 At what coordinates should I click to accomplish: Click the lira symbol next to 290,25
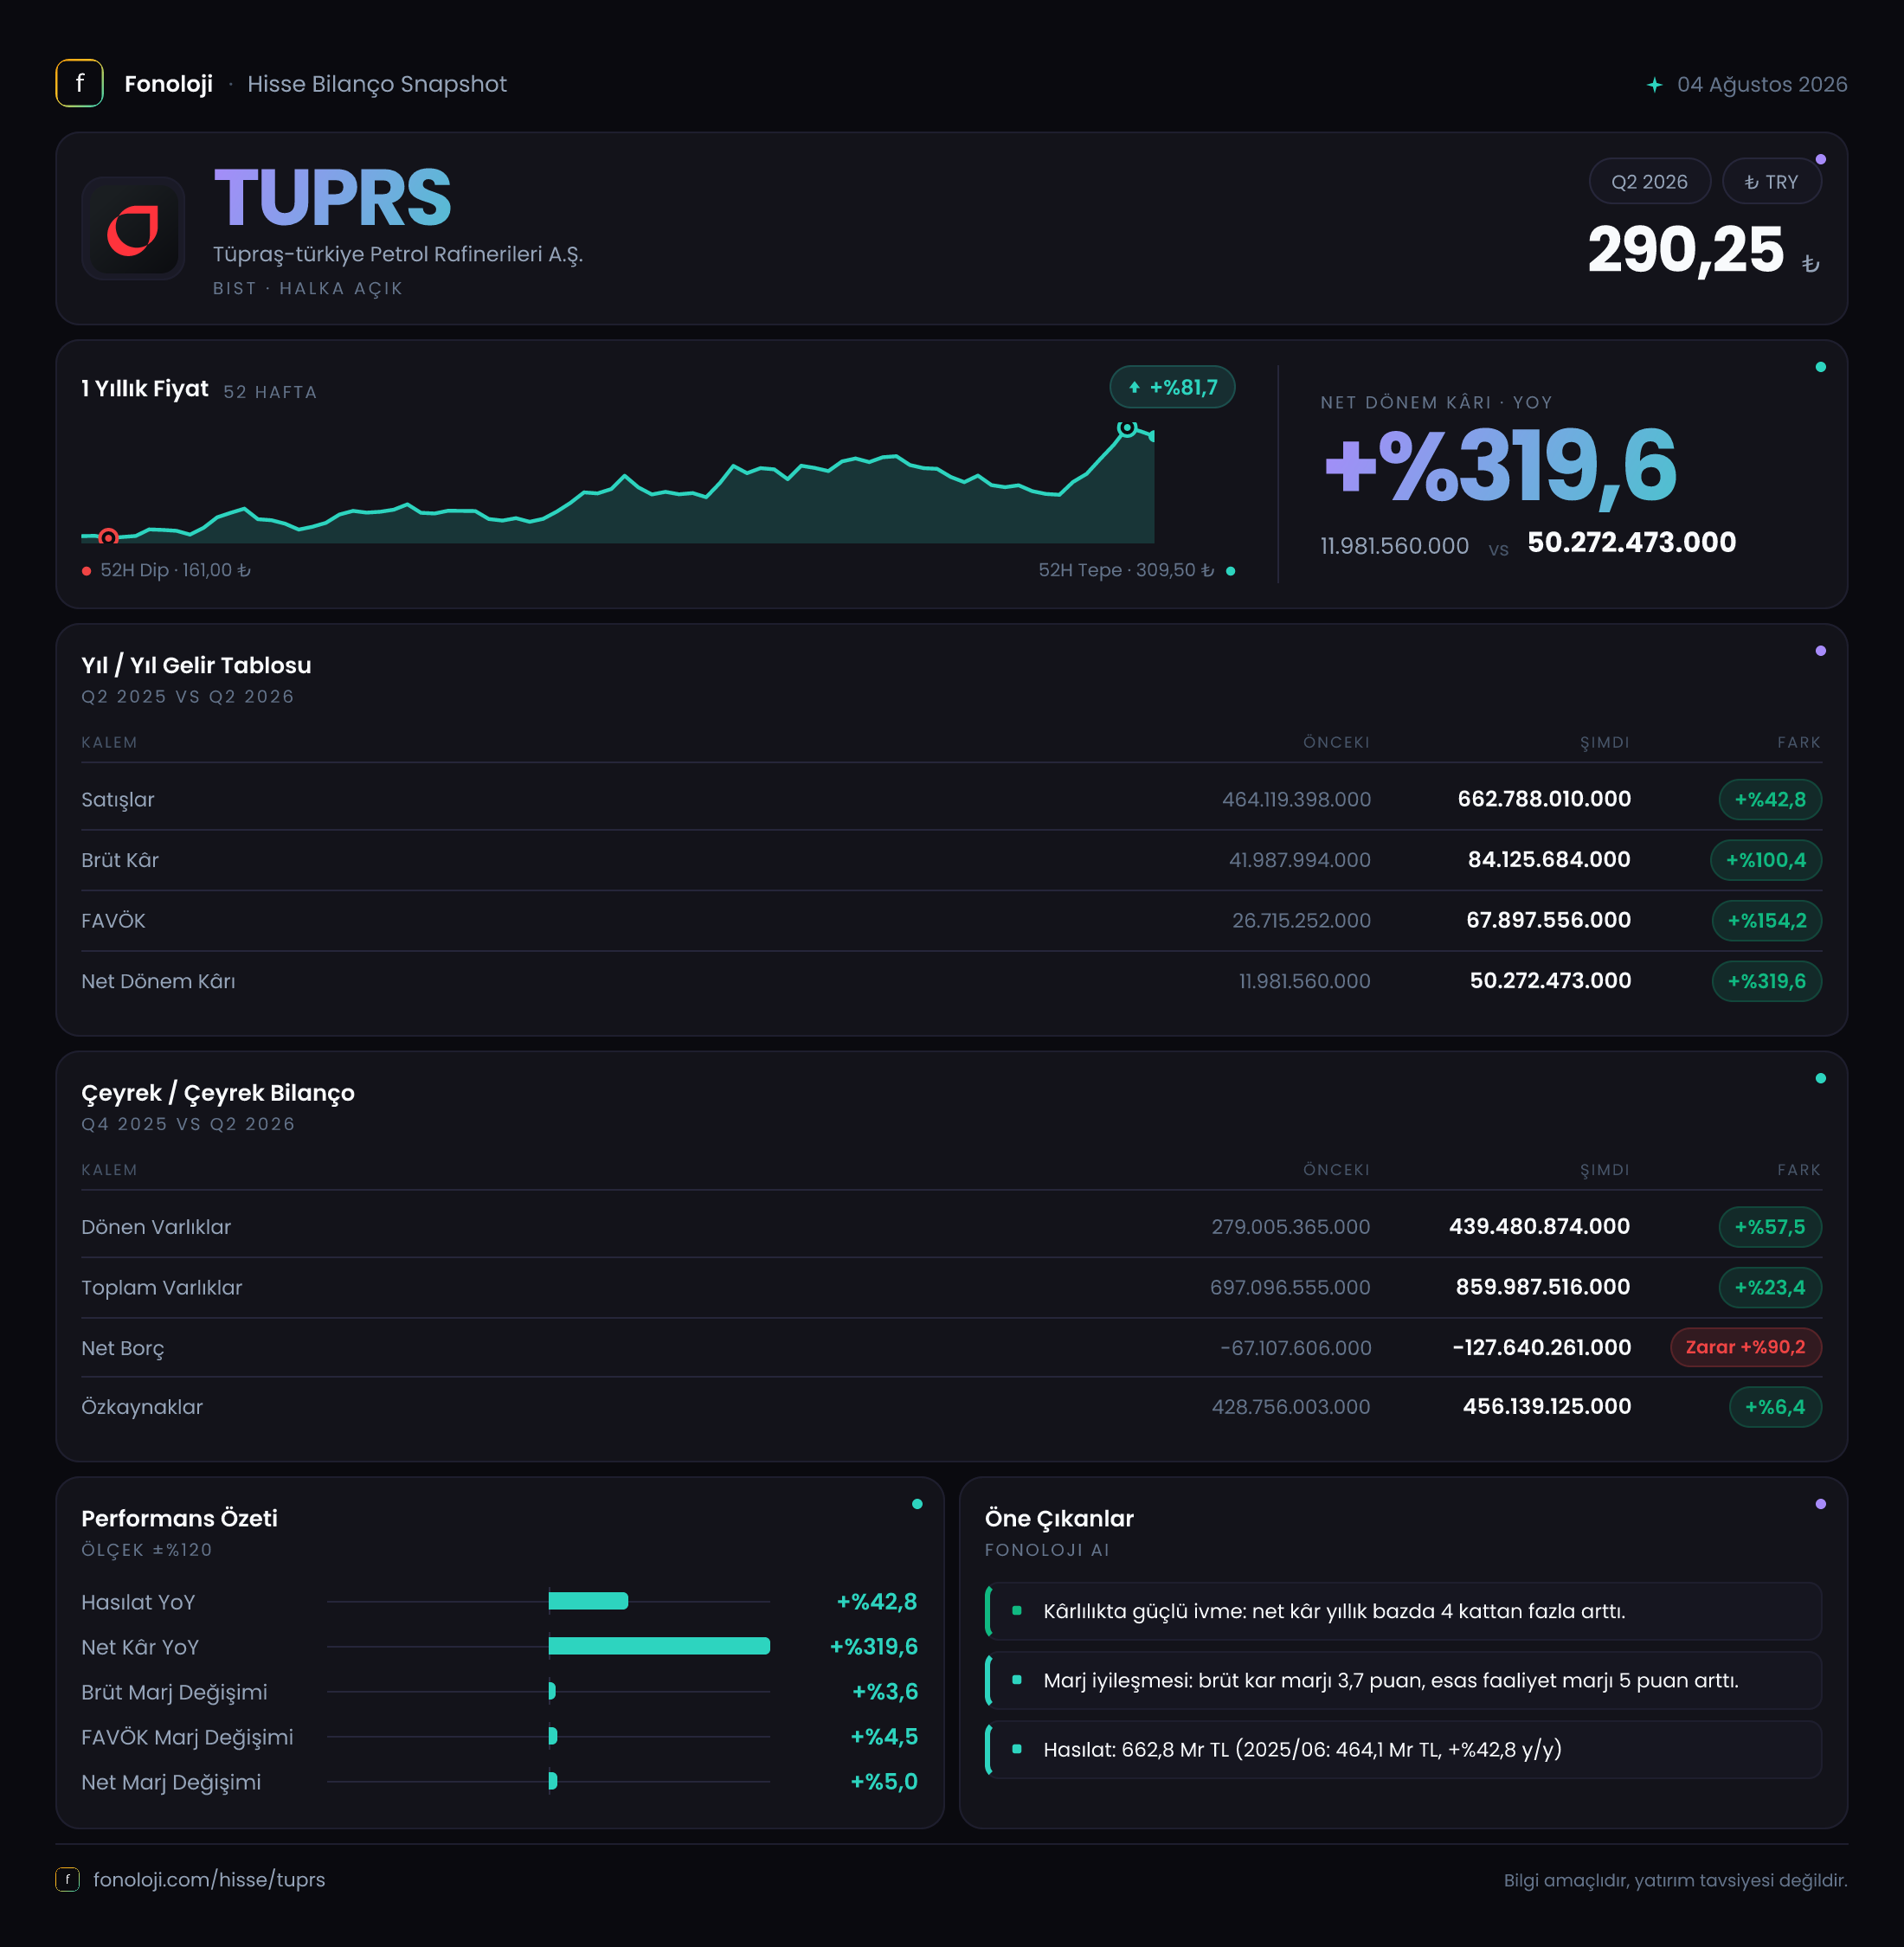coord(1810,264)
